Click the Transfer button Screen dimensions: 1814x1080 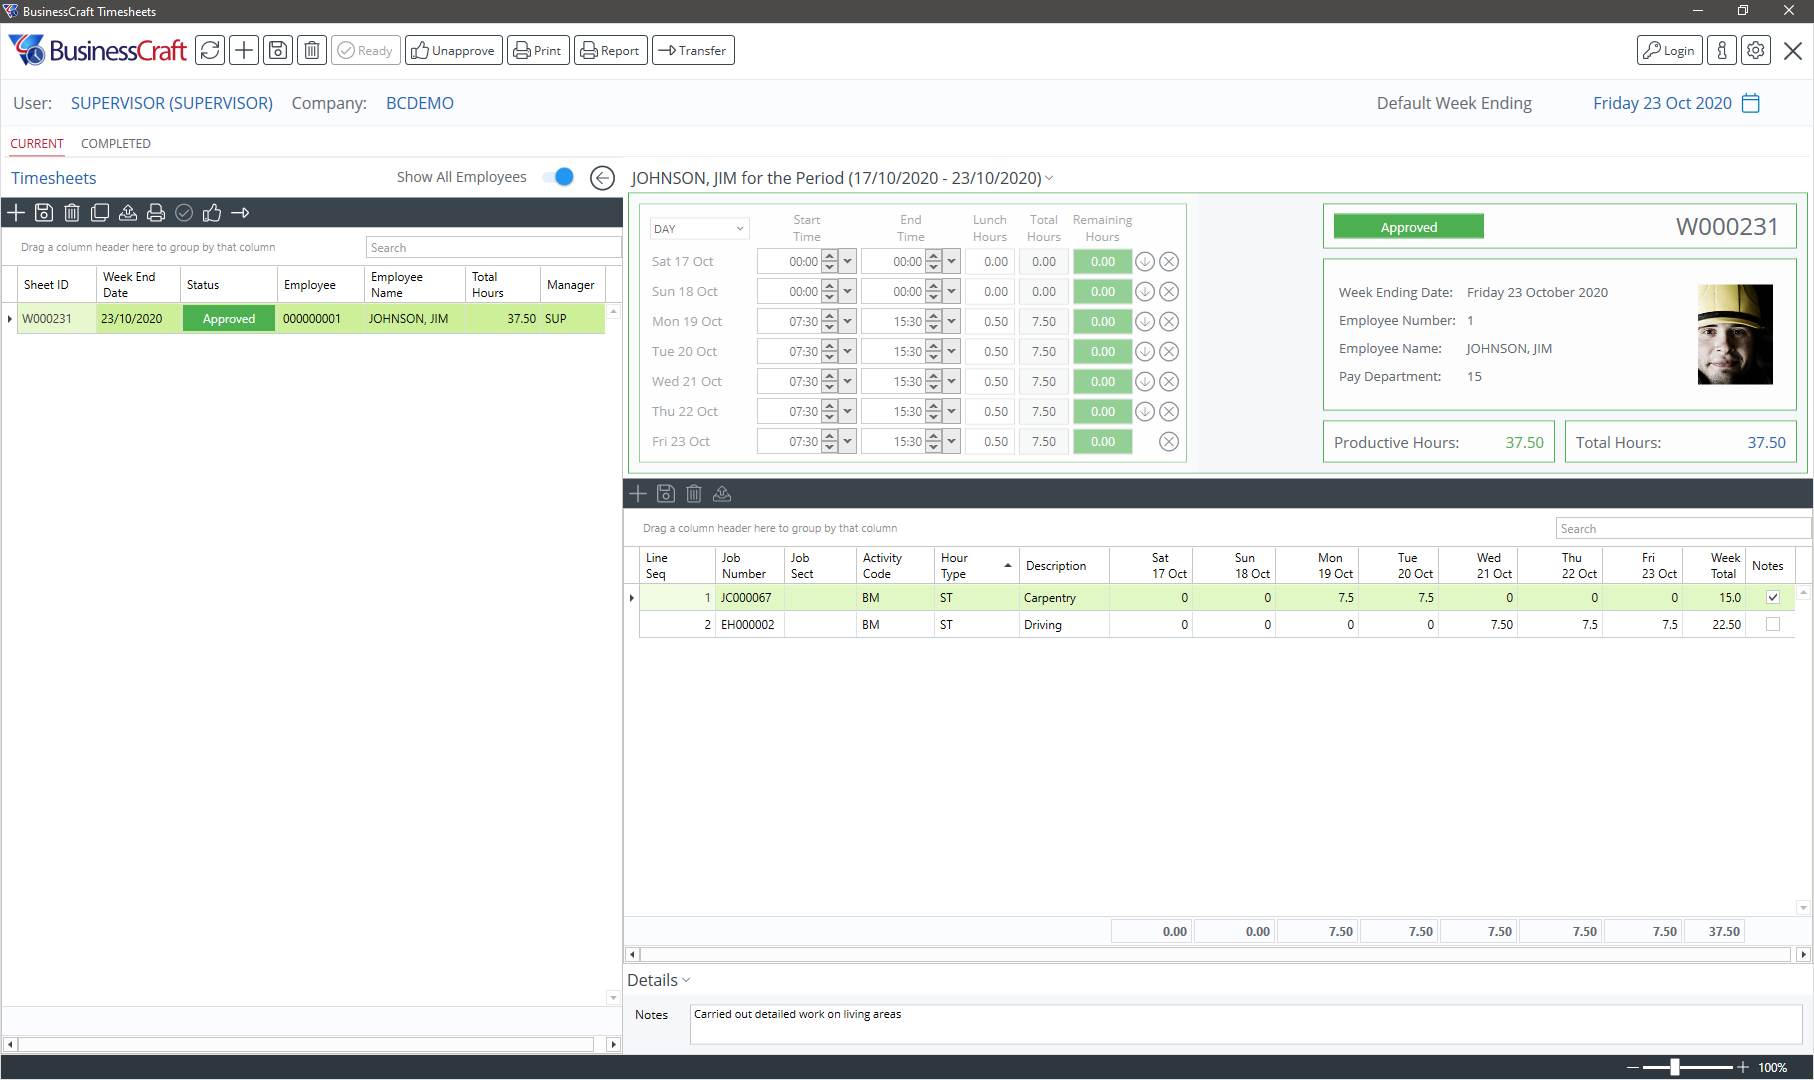693,50
